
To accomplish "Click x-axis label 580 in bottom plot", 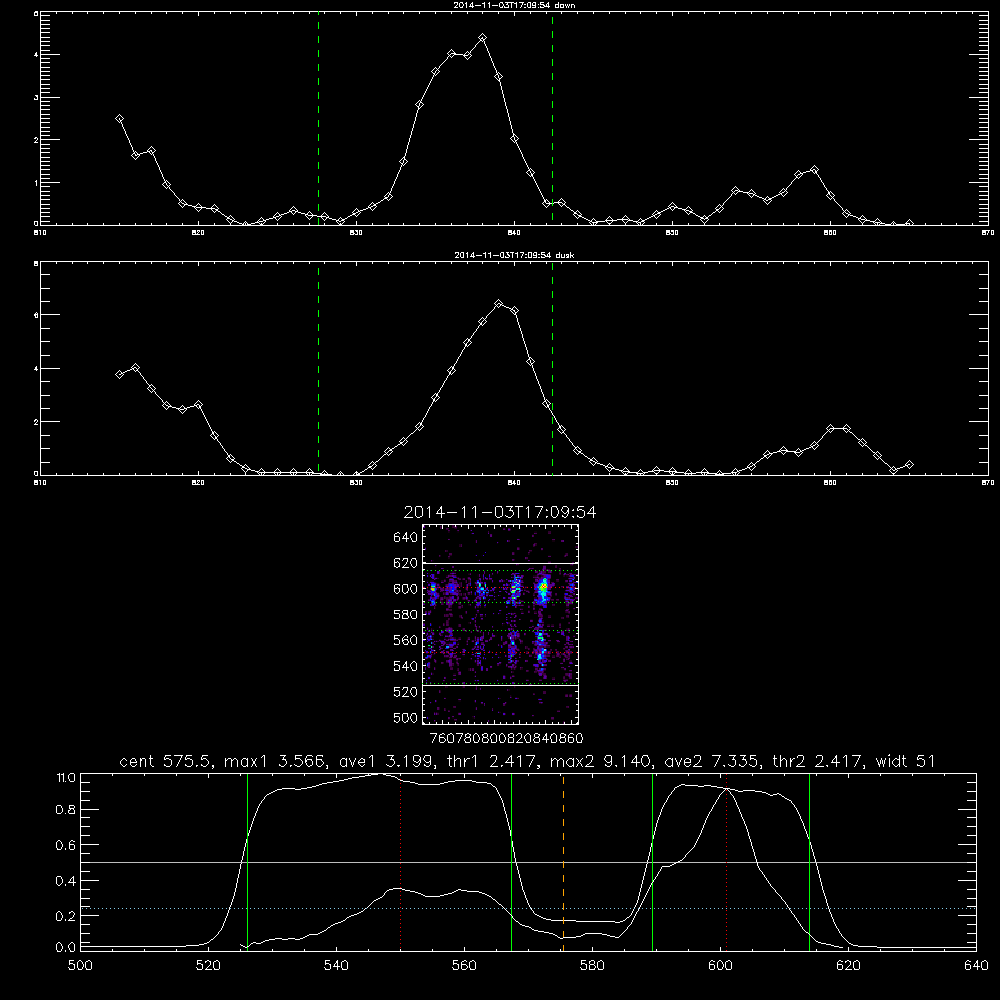I will point(592,966).
